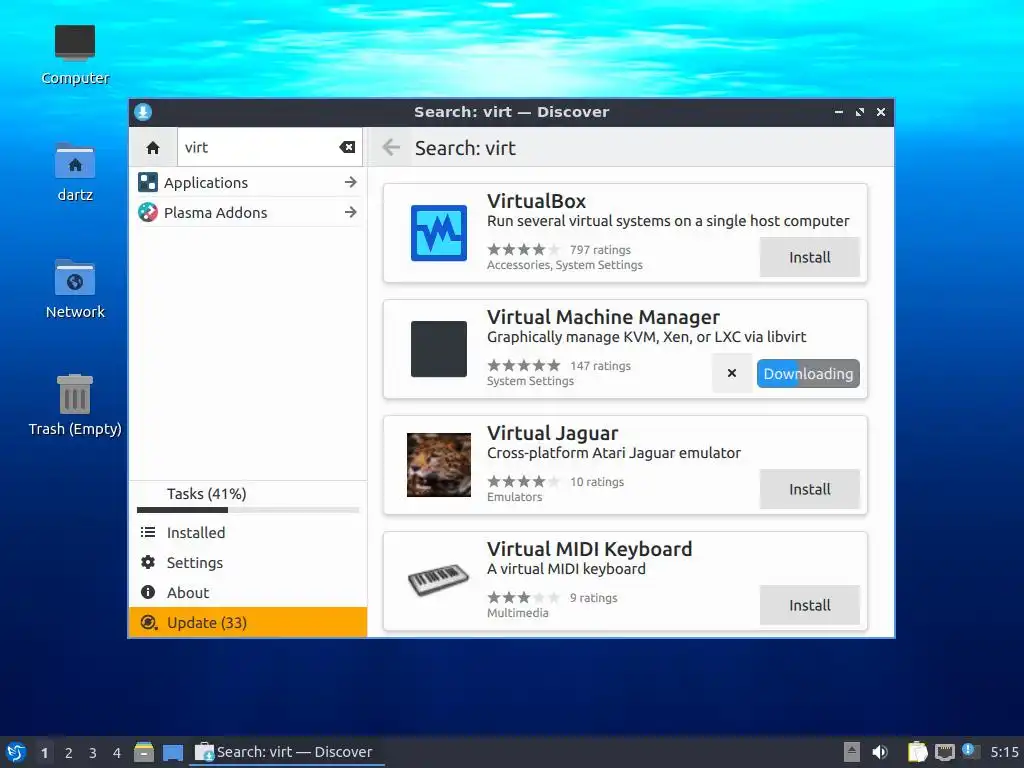The image size is (1024, 768).
Task: Click the Settings gear icon in the sidebar
Action: 148,562
